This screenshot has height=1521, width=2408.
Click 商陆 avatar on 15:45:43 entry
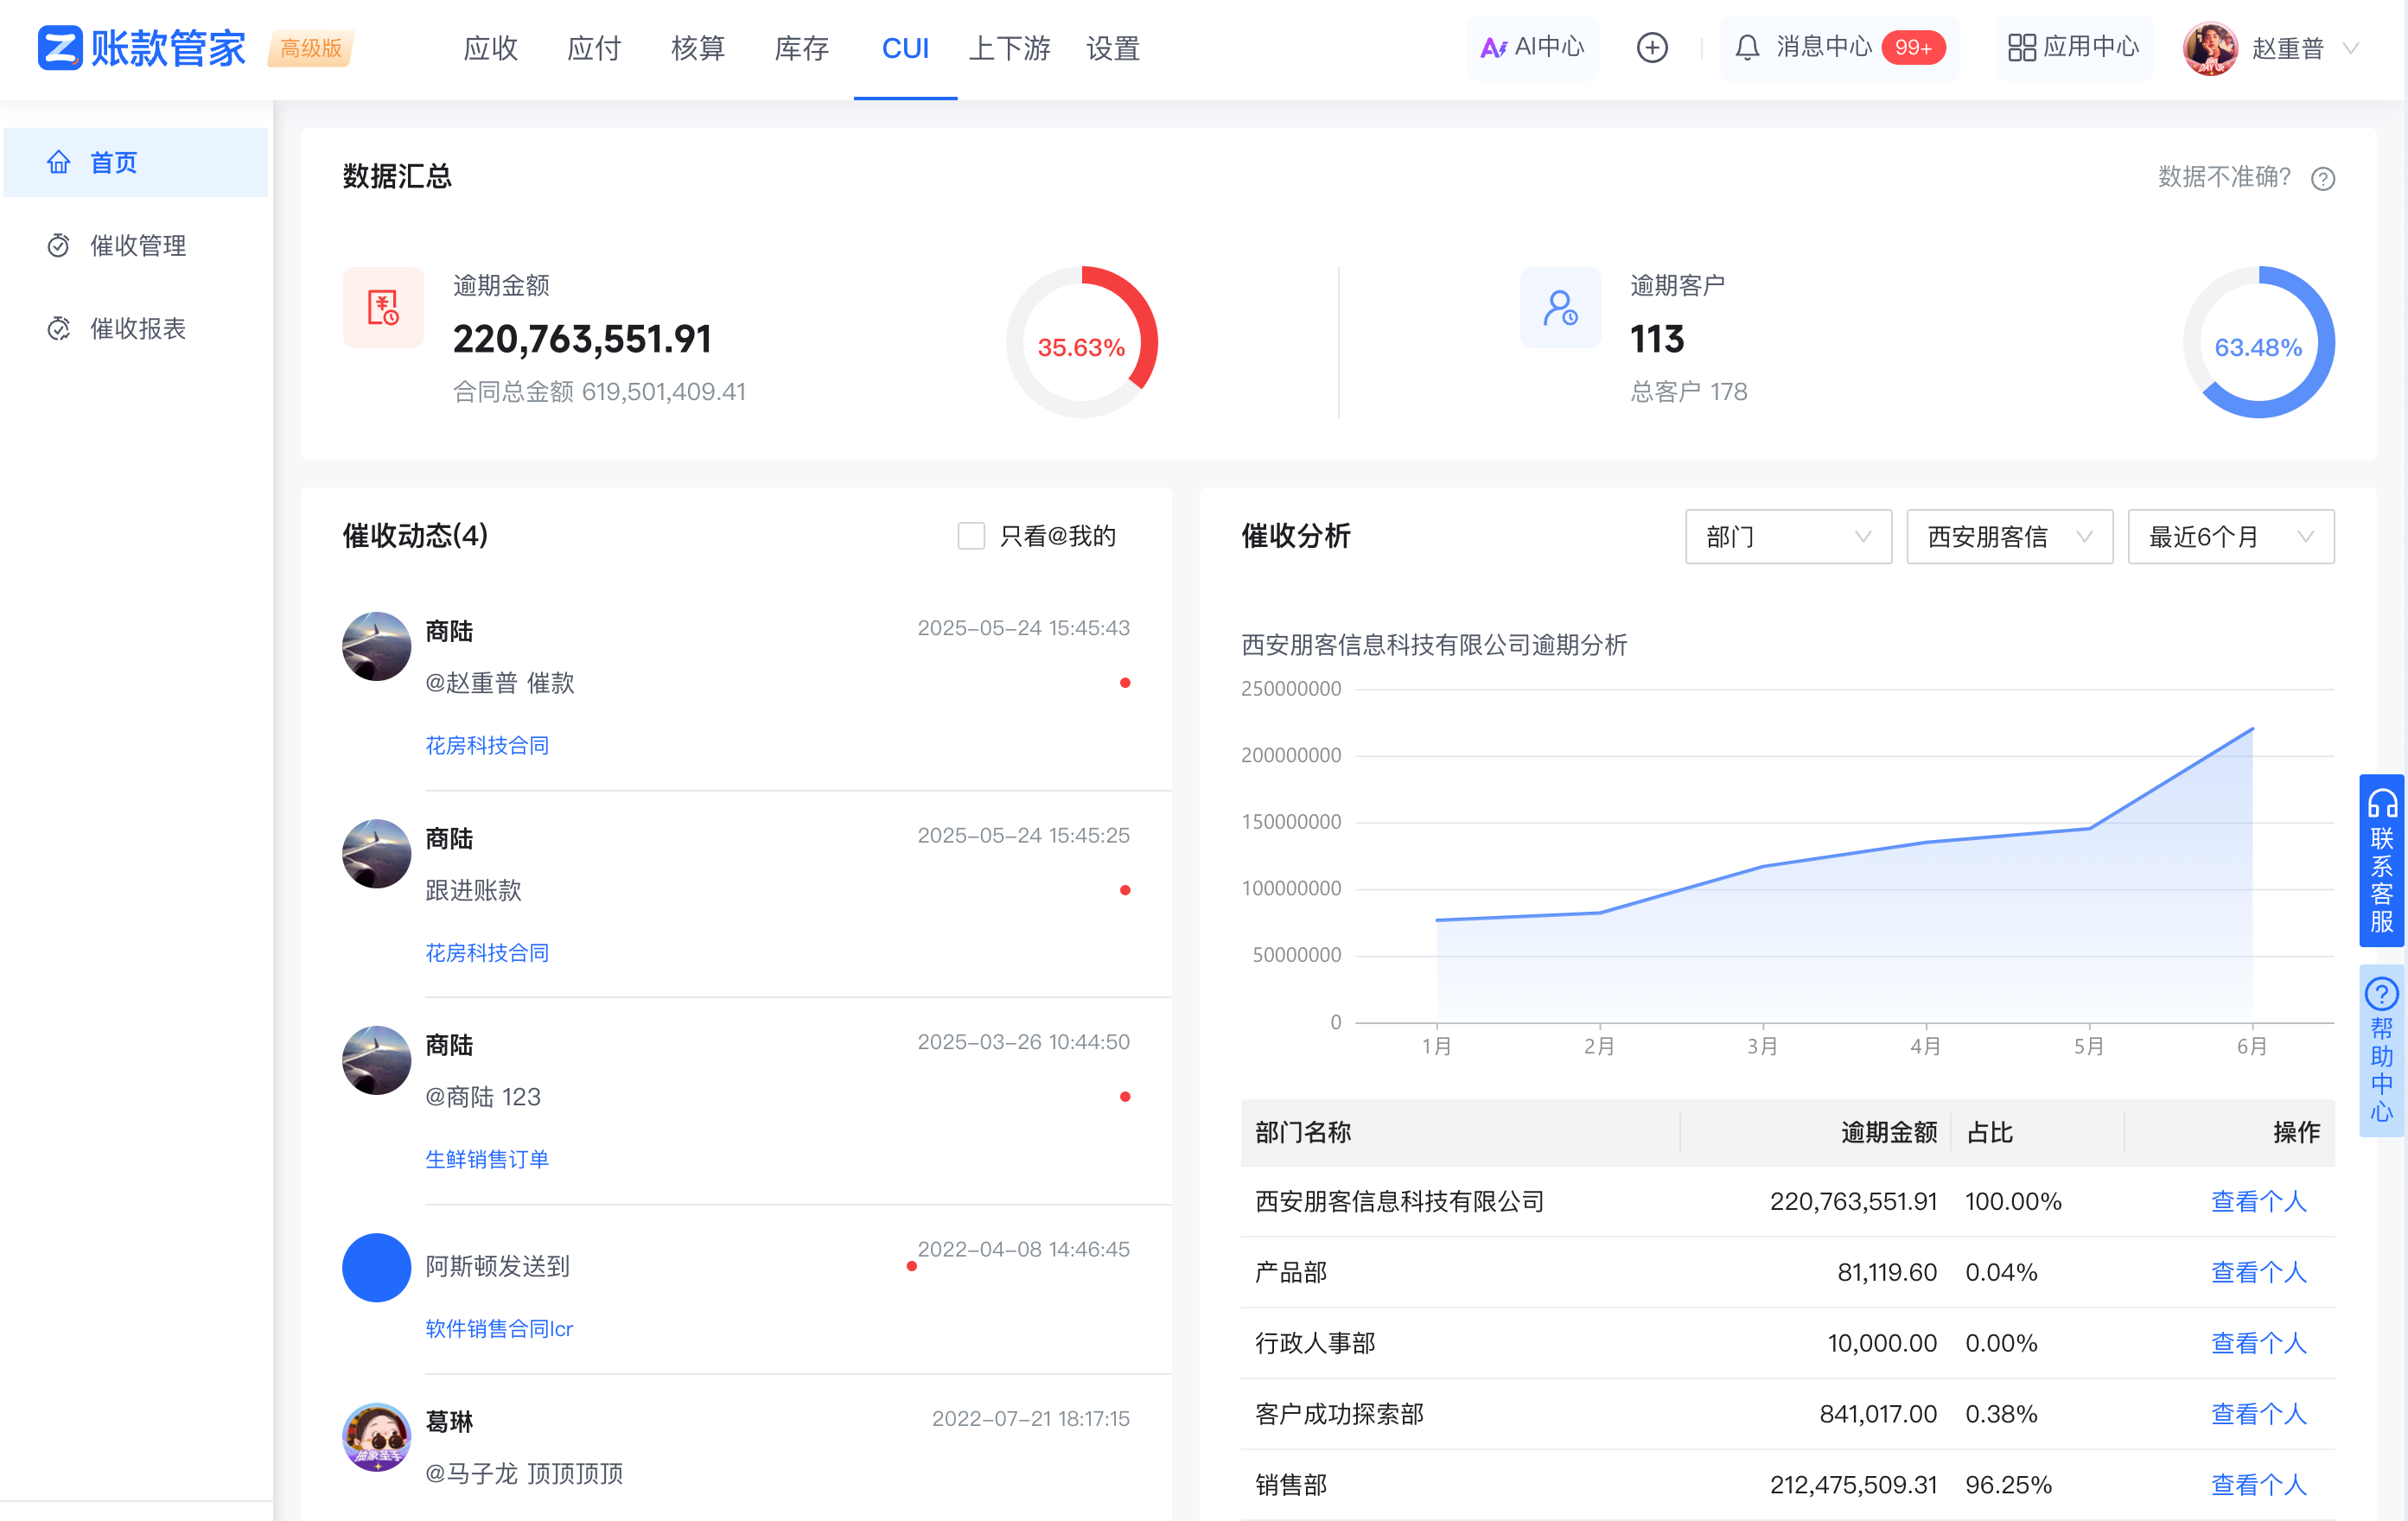[x=376, y=646]
